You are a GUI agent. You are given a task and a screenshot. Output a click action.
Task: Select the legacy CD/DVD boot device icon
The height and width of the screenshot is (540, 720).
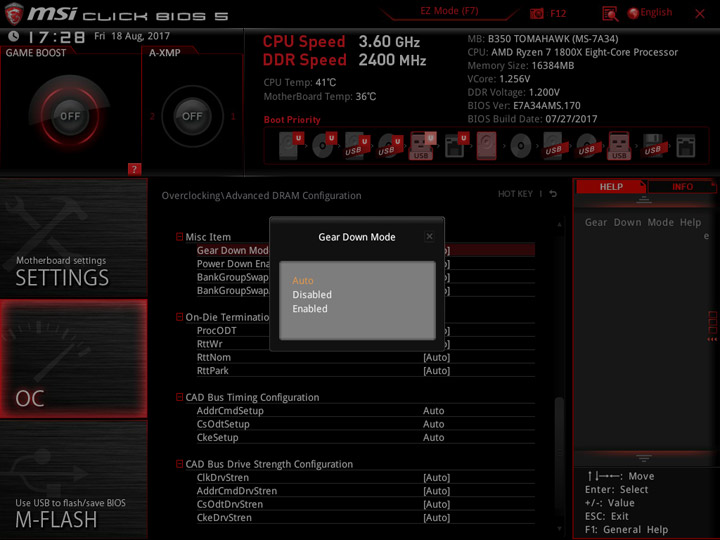tap(521, 146)
